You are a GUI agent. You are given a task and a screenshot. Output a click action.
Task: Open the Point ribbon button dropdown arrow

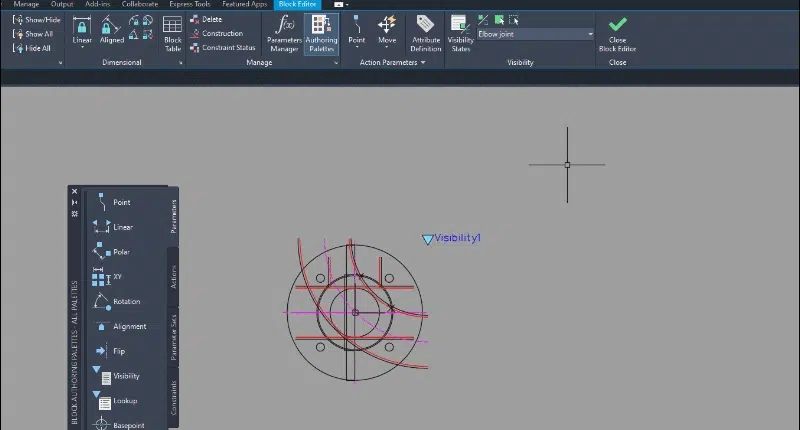[x=357, y=47]
